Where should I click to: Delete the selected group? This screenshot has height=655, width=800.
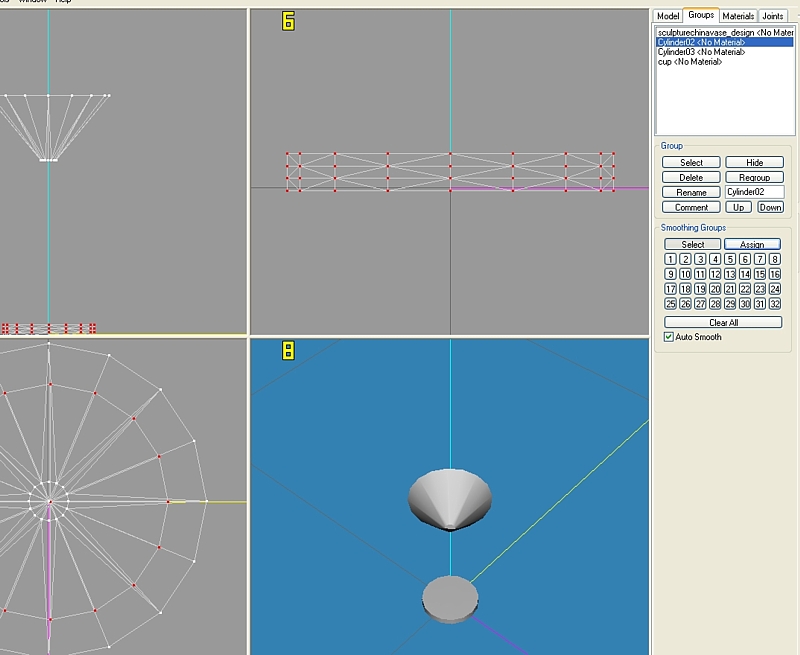click(691, 177)
